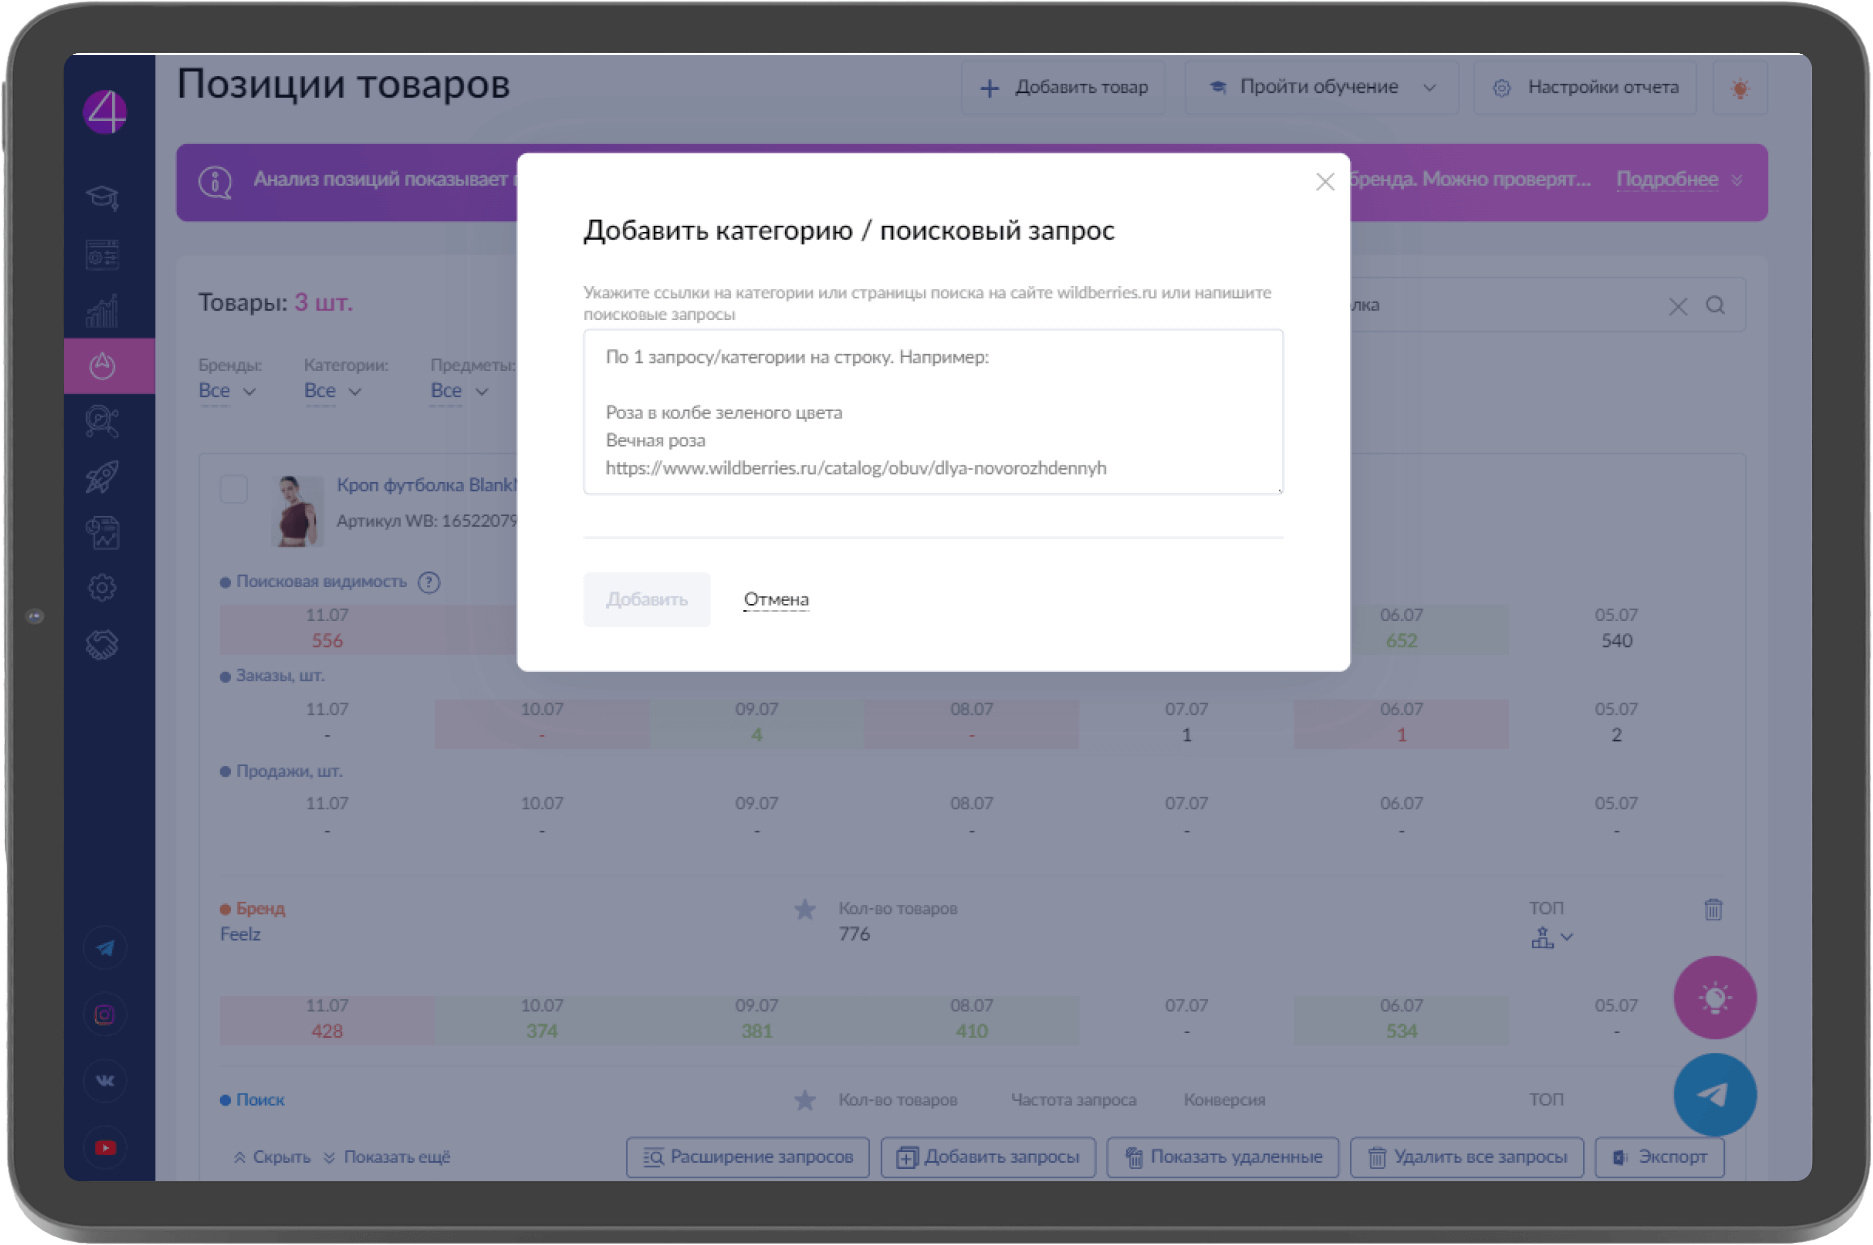Open the YouTube icon in sidebar
Image resolution: width=1873 pixels, height=1245 pixels.
(x=105, y=1148)
